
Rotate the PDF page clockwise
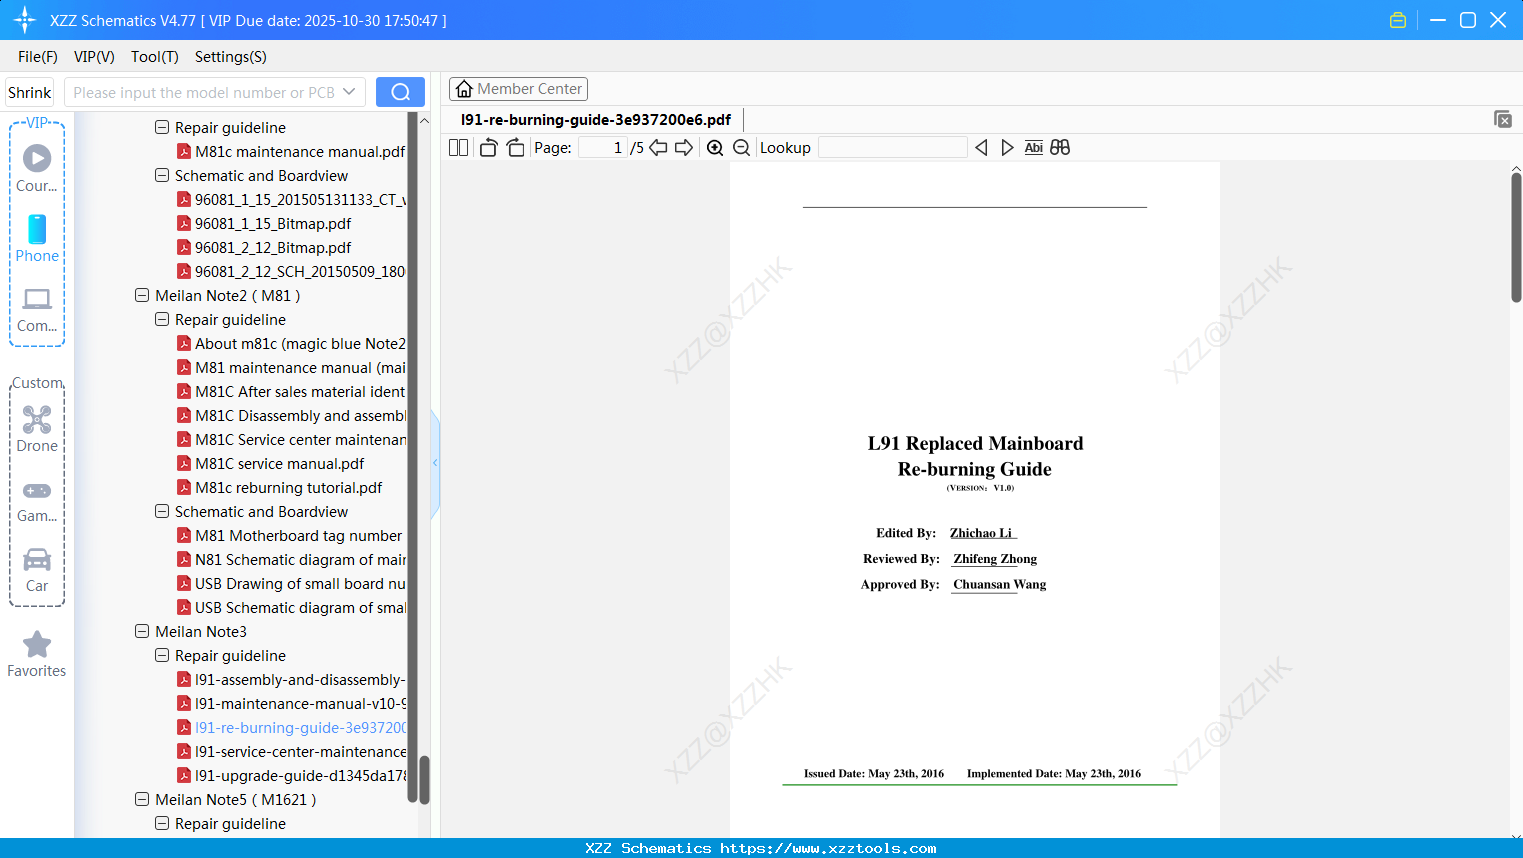[515, 147]
